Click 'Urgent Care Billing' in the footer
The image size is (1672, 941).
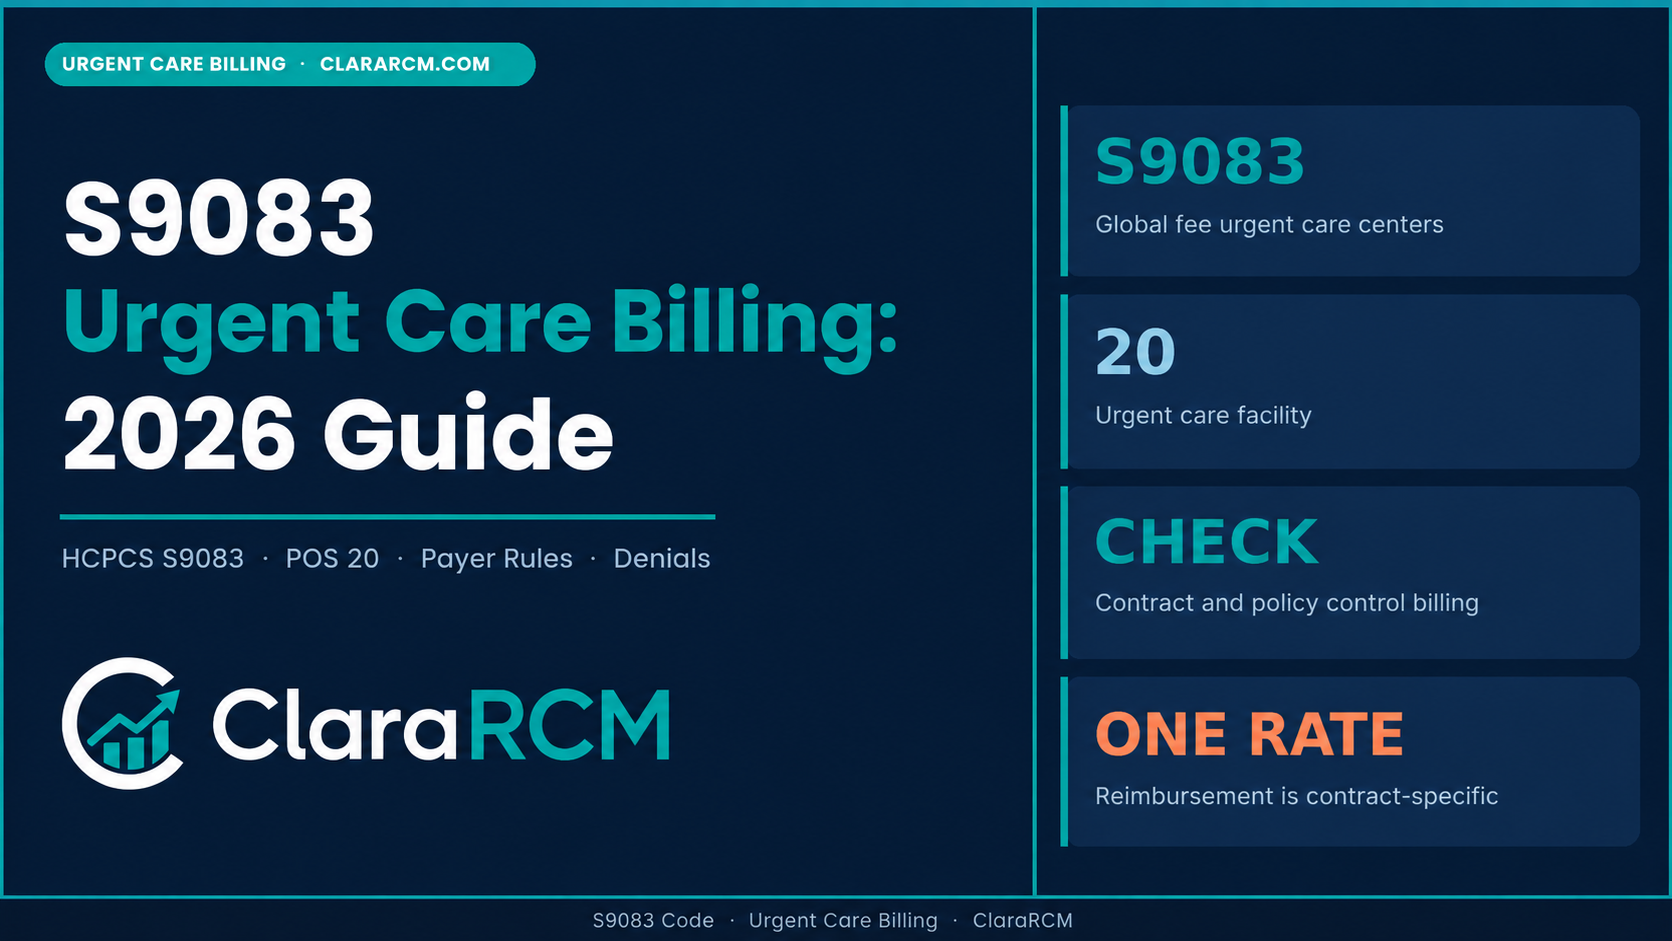(843, 920)
